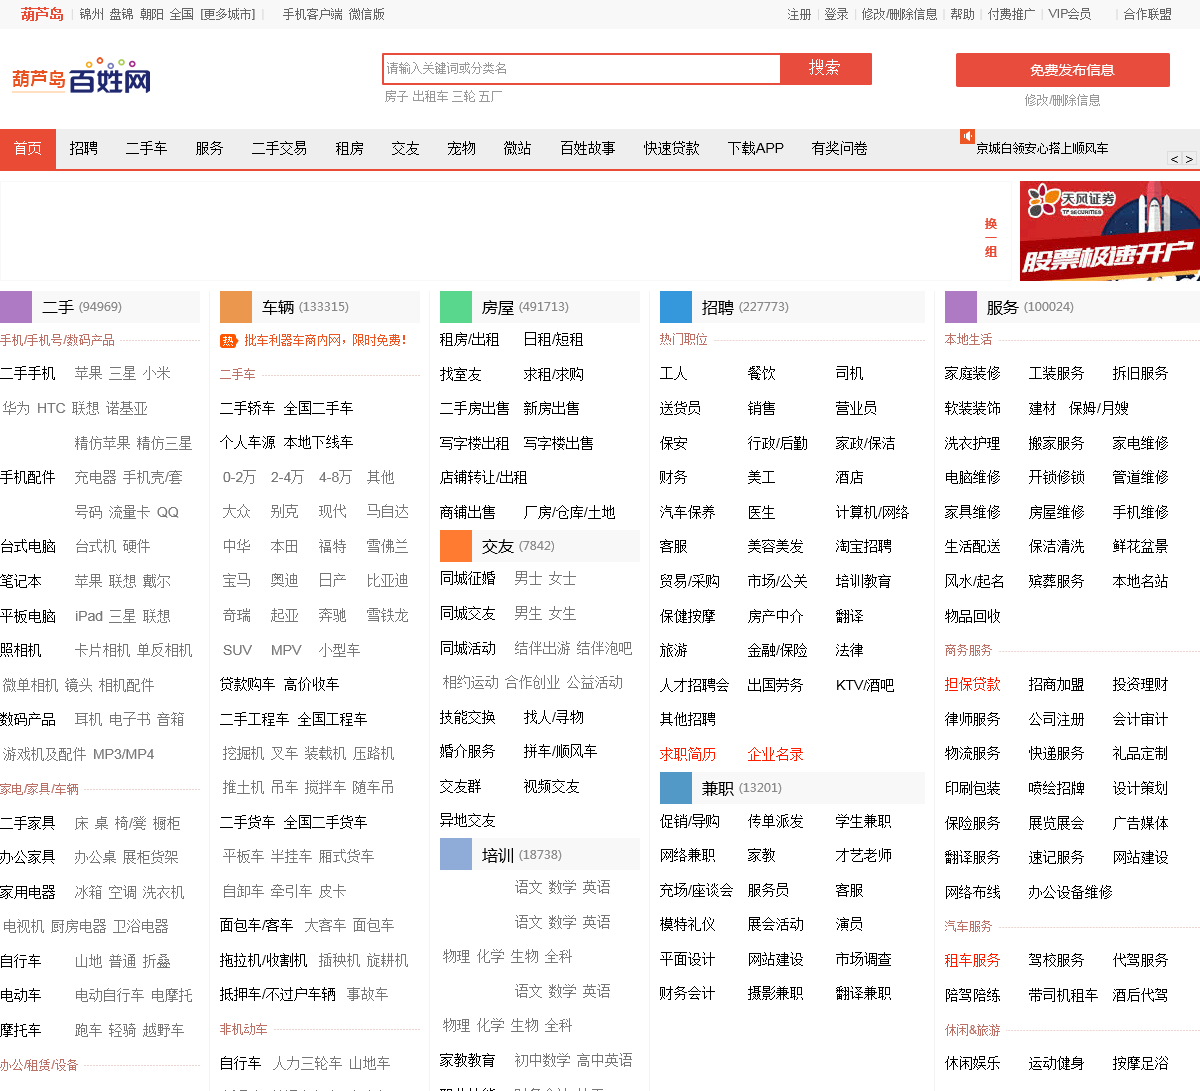The image size is (1200, 1091).
Task: Click the orange 交友 category icon
Action: coord(456,546)
